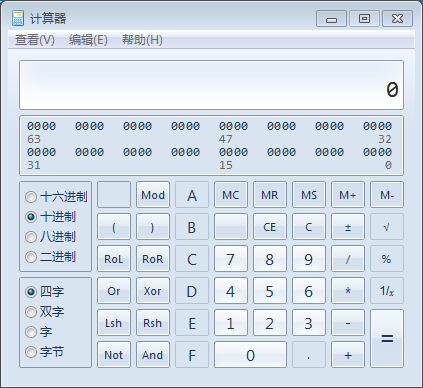Click the plus-minus sign button
423x388 pixels.
[348, 227]
